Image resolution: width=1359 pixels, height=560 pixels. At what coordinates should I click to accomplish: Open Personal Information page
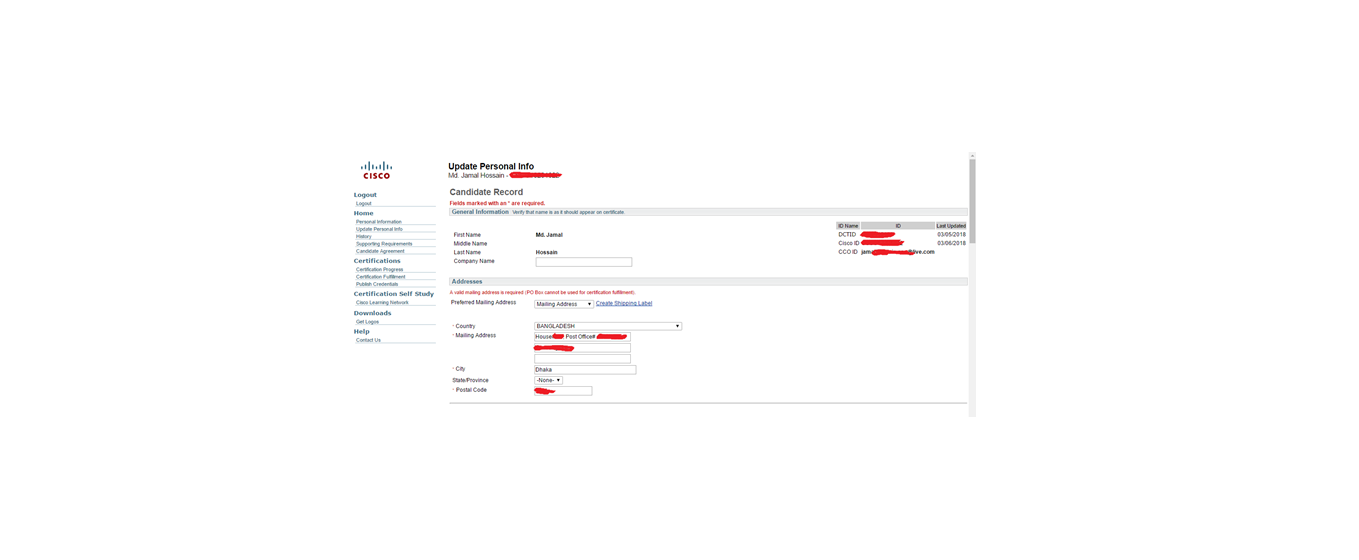(379, 221)
